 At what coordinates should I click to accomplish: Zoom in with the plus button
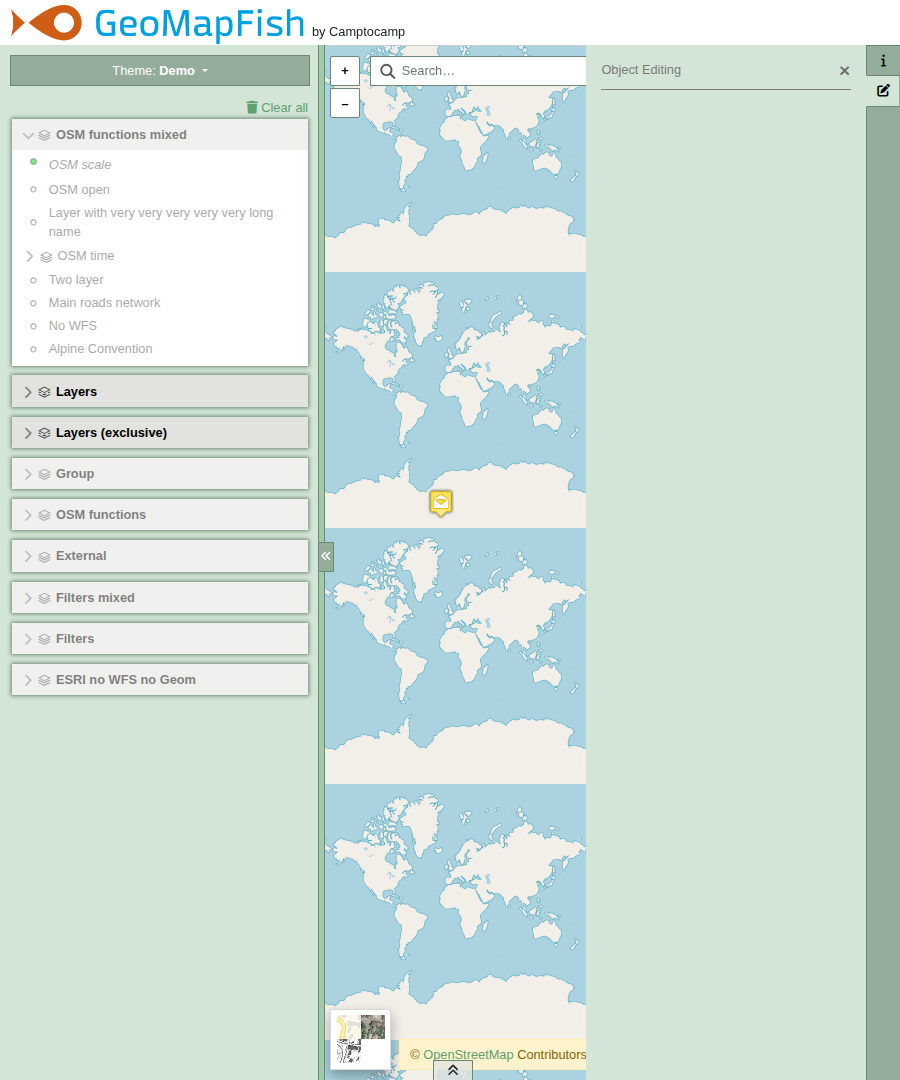[345, 71]
